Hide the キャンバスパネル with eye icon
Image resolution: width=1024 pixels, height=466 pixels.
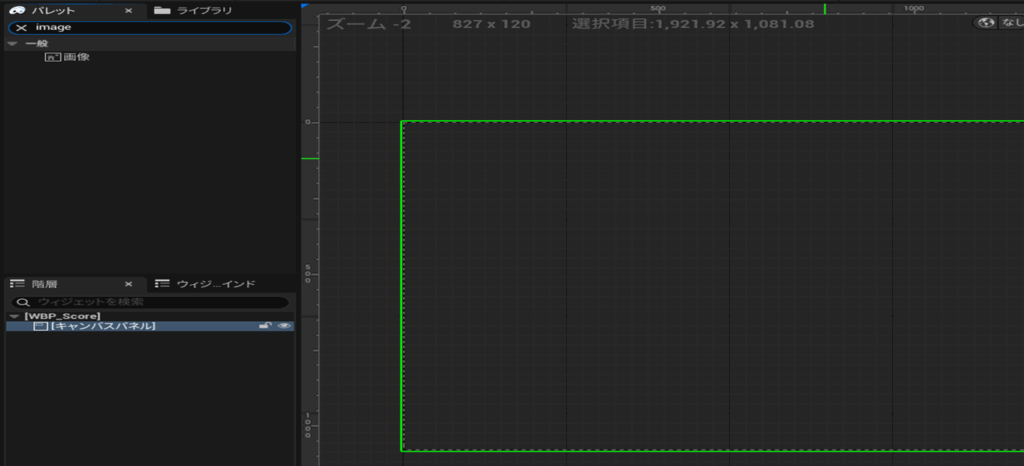point(284,326)
